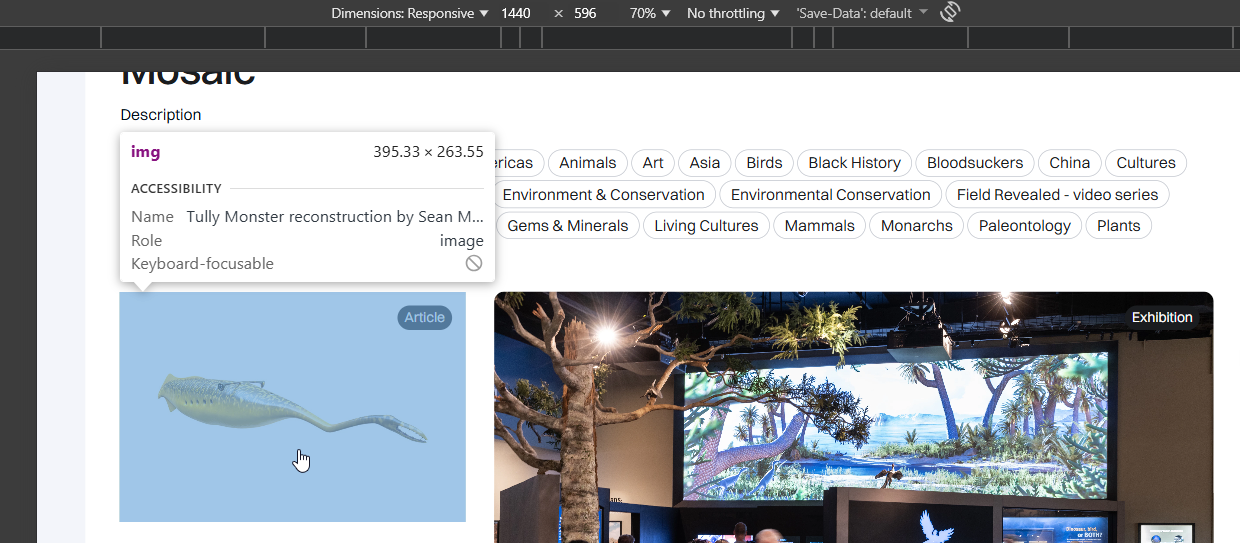Select the Birds tag
Image resolution: width=1240 pixels, height=543 pixels.
pyautogui.click(x=765, y=163)
